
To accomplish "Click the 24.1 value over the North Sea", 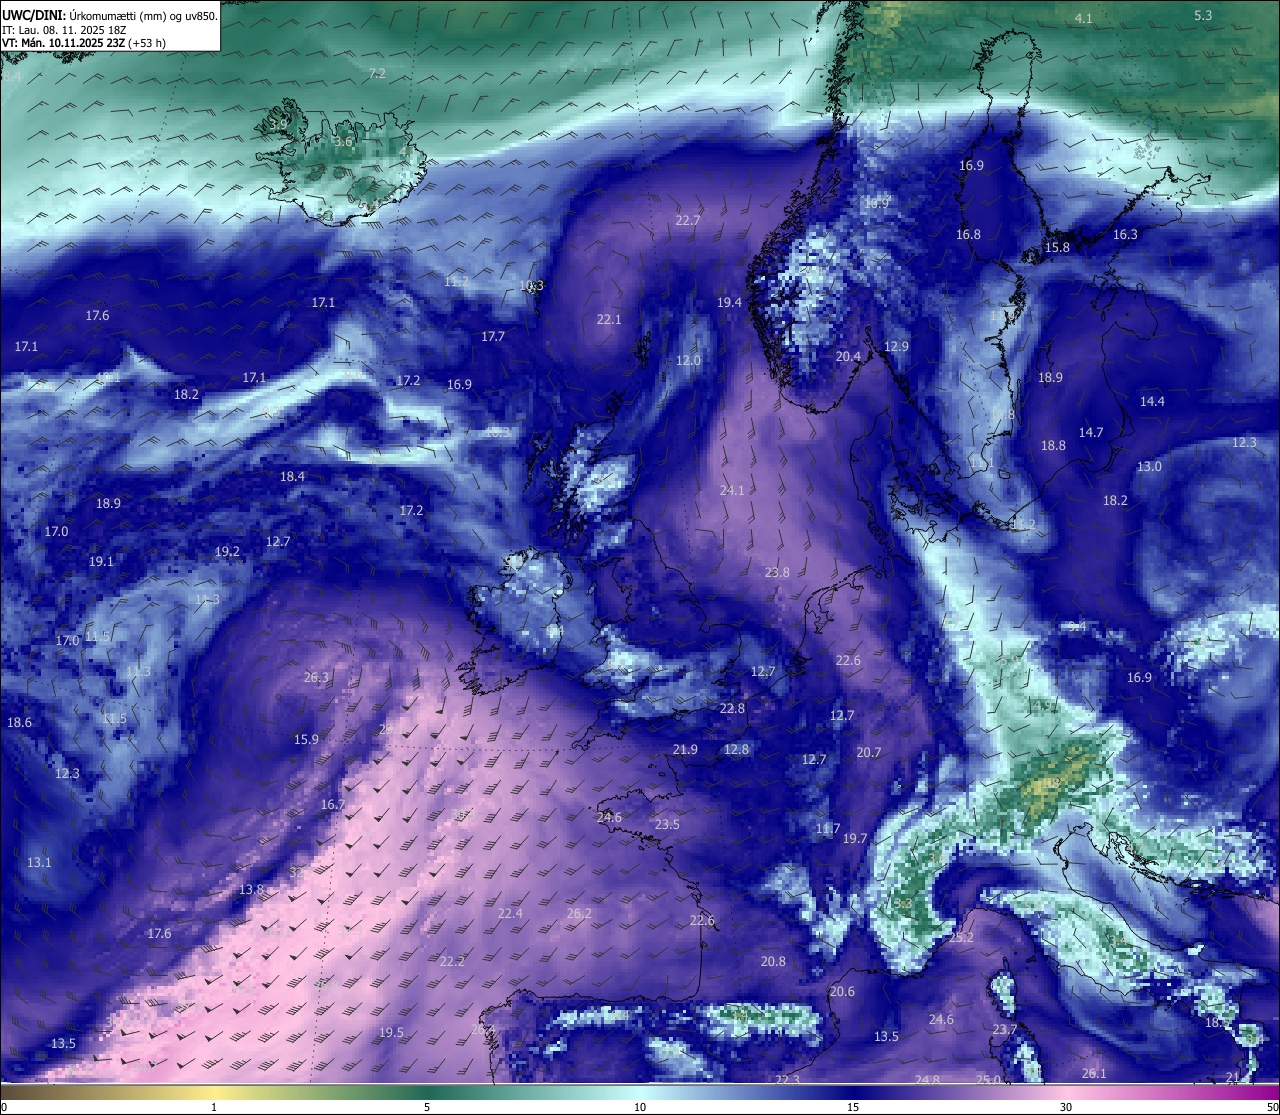I will coord(732,490).
